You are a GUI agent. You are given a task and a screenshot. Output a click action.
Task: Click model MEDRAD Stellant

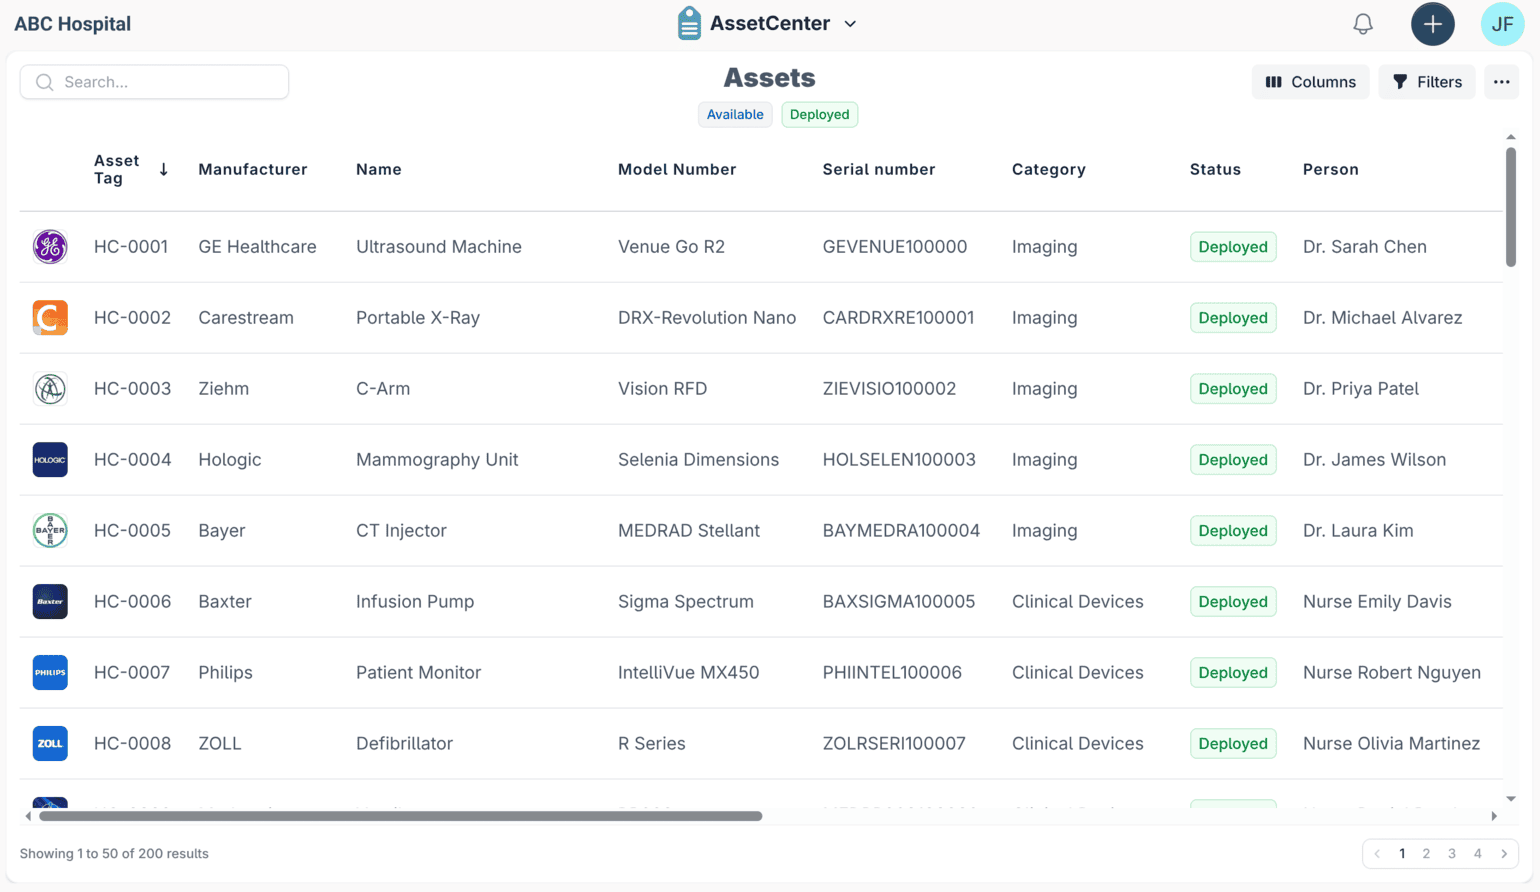click(689, 531)
